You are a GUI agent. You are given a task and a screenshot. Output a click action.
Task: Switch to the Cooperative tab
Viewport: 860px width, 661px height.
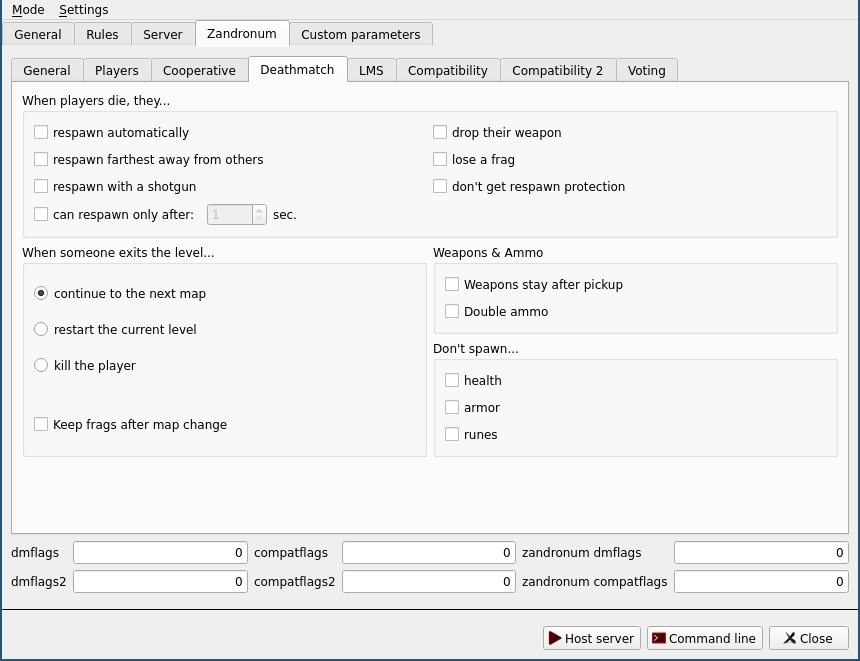(x=199, y=70)
